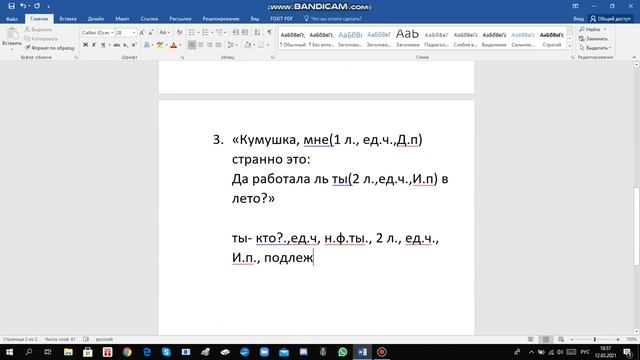Apply subscript formatting
Viewport: 640px width, 360px height.
coord(125,45)
